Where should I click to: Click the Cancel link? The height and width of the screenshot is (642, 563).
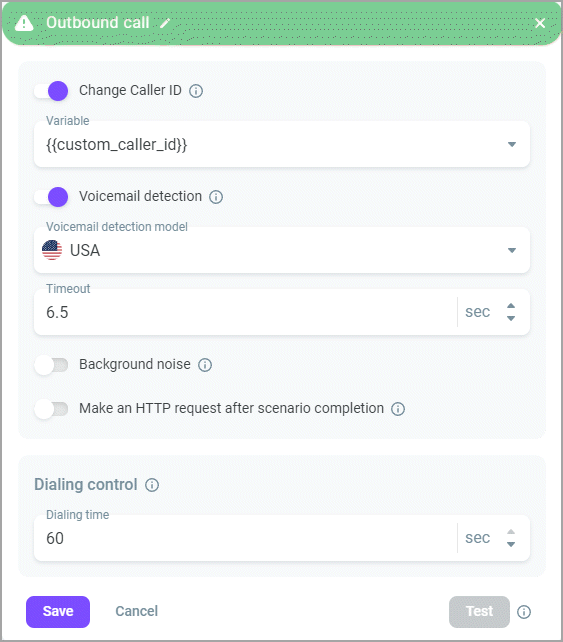click(x=136, y=611)
